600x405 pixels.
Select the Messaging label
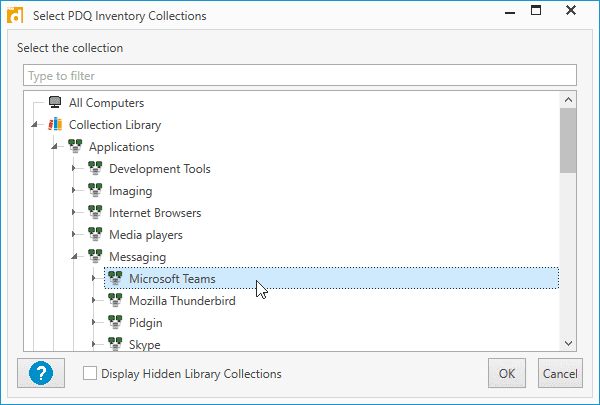tap(137, 257)
